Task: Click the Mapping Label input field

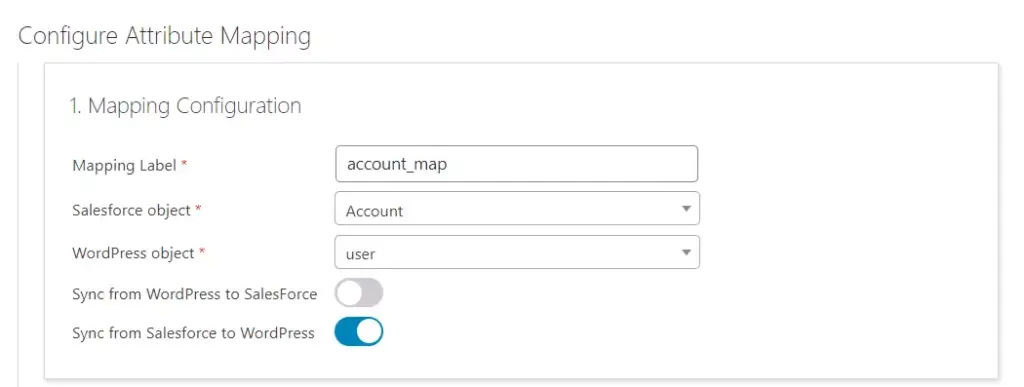Action: pyautogui.click(x=517, y=164)
